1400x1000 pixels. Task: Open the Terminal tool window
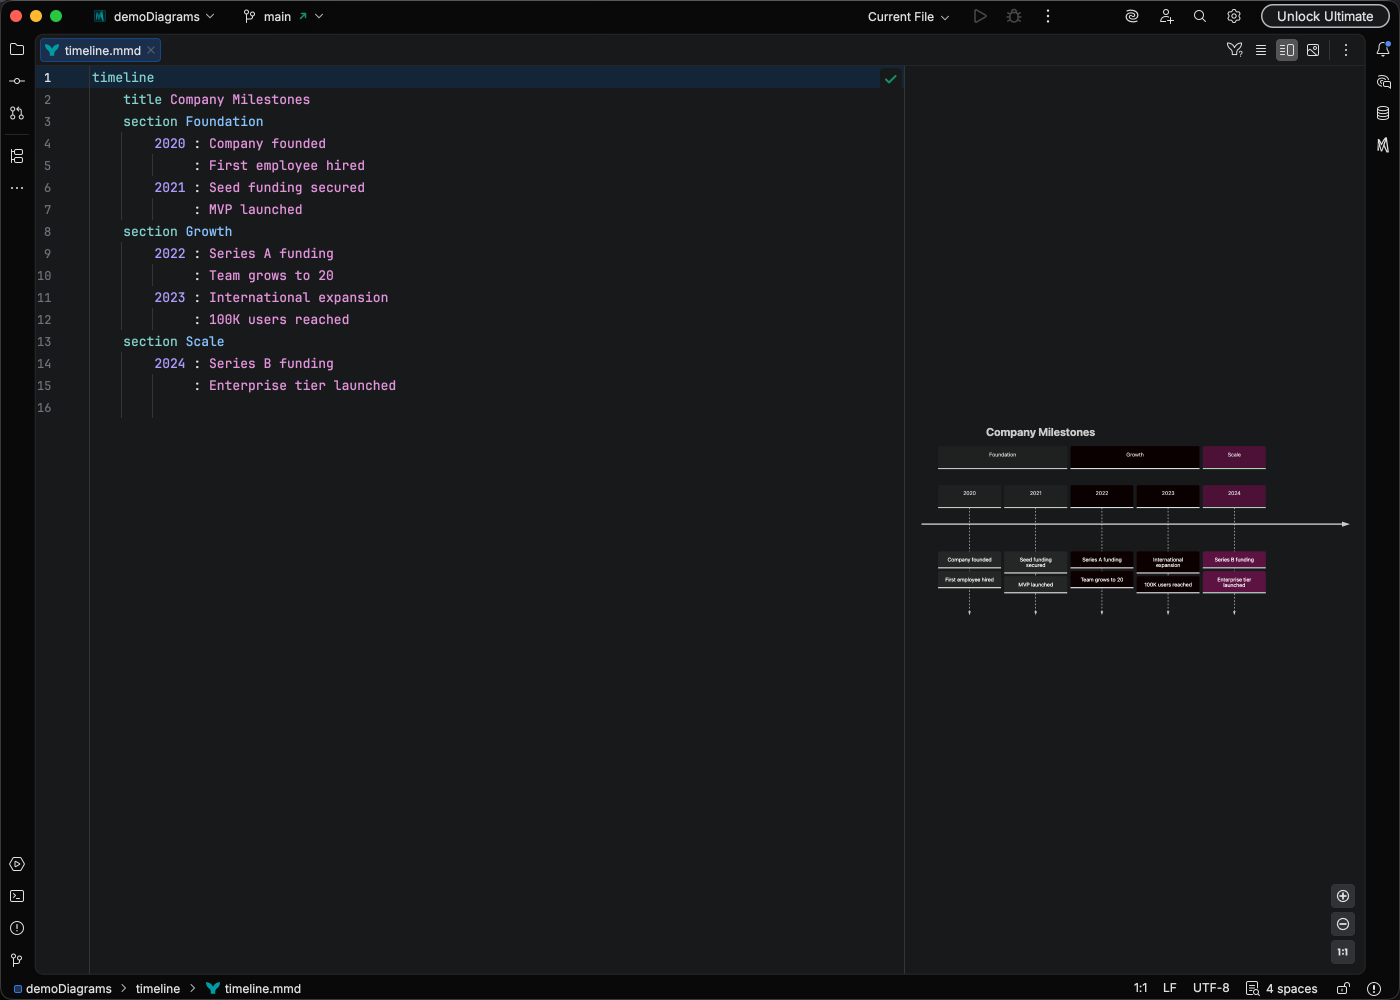coord(17,896)
